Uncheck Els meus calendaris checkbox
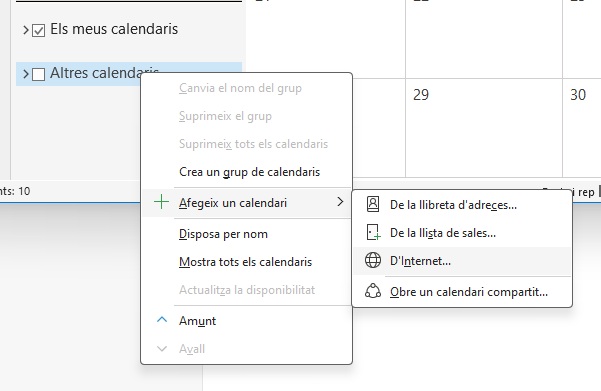 (x=38, y=30)
